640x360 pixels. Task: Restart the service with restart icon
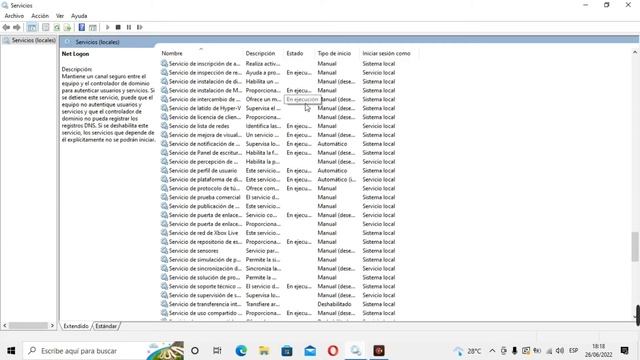click(140, 27)
